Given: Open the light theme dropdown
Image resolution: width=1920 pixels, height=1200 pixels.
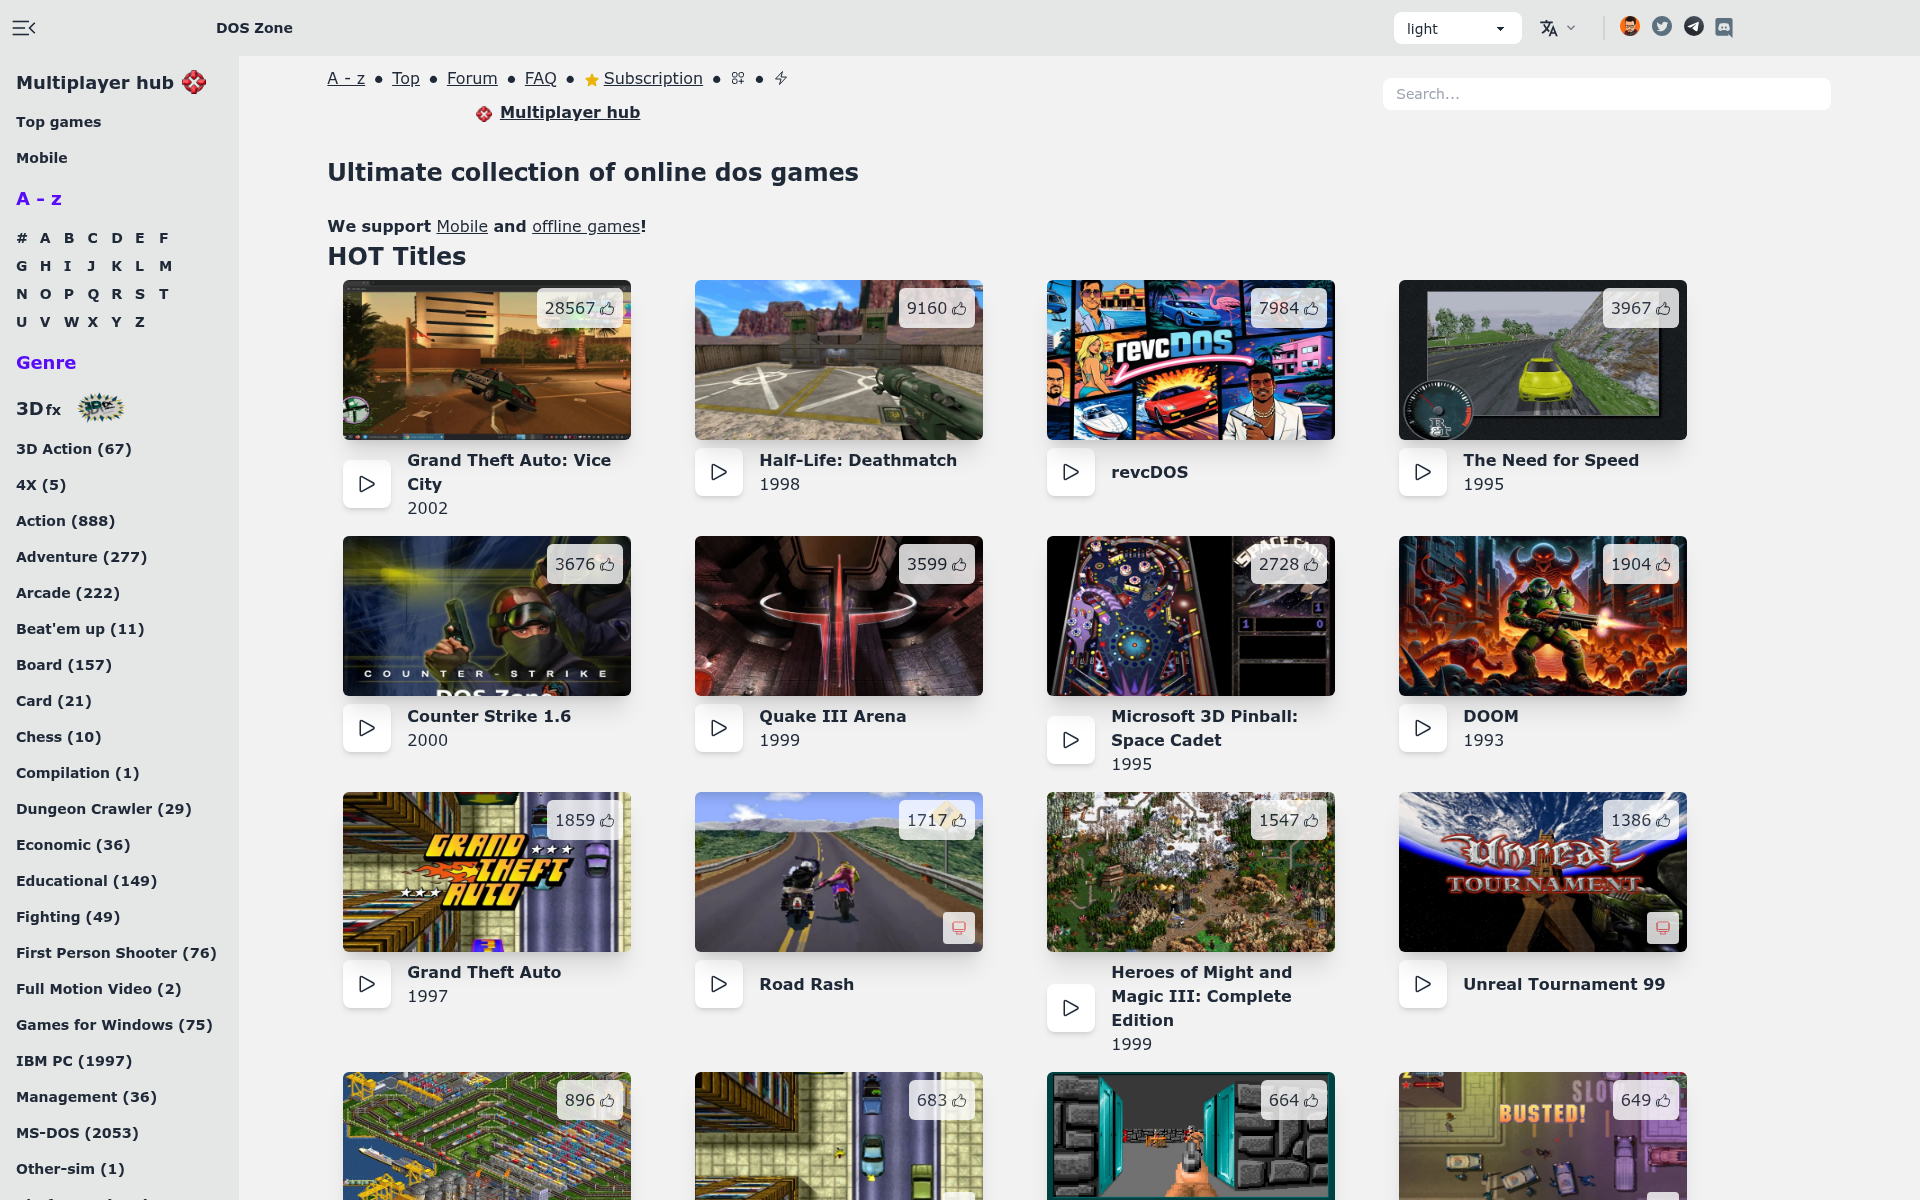Looking at the screenshot, I should coord(1457,28).
